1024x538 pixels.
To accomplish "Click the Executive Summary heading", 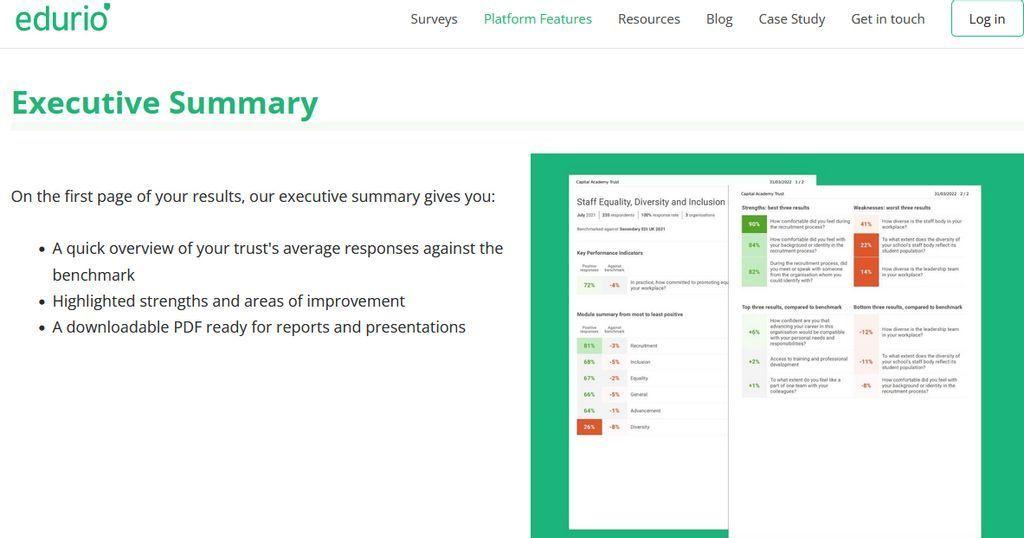I will coord(165,103).
